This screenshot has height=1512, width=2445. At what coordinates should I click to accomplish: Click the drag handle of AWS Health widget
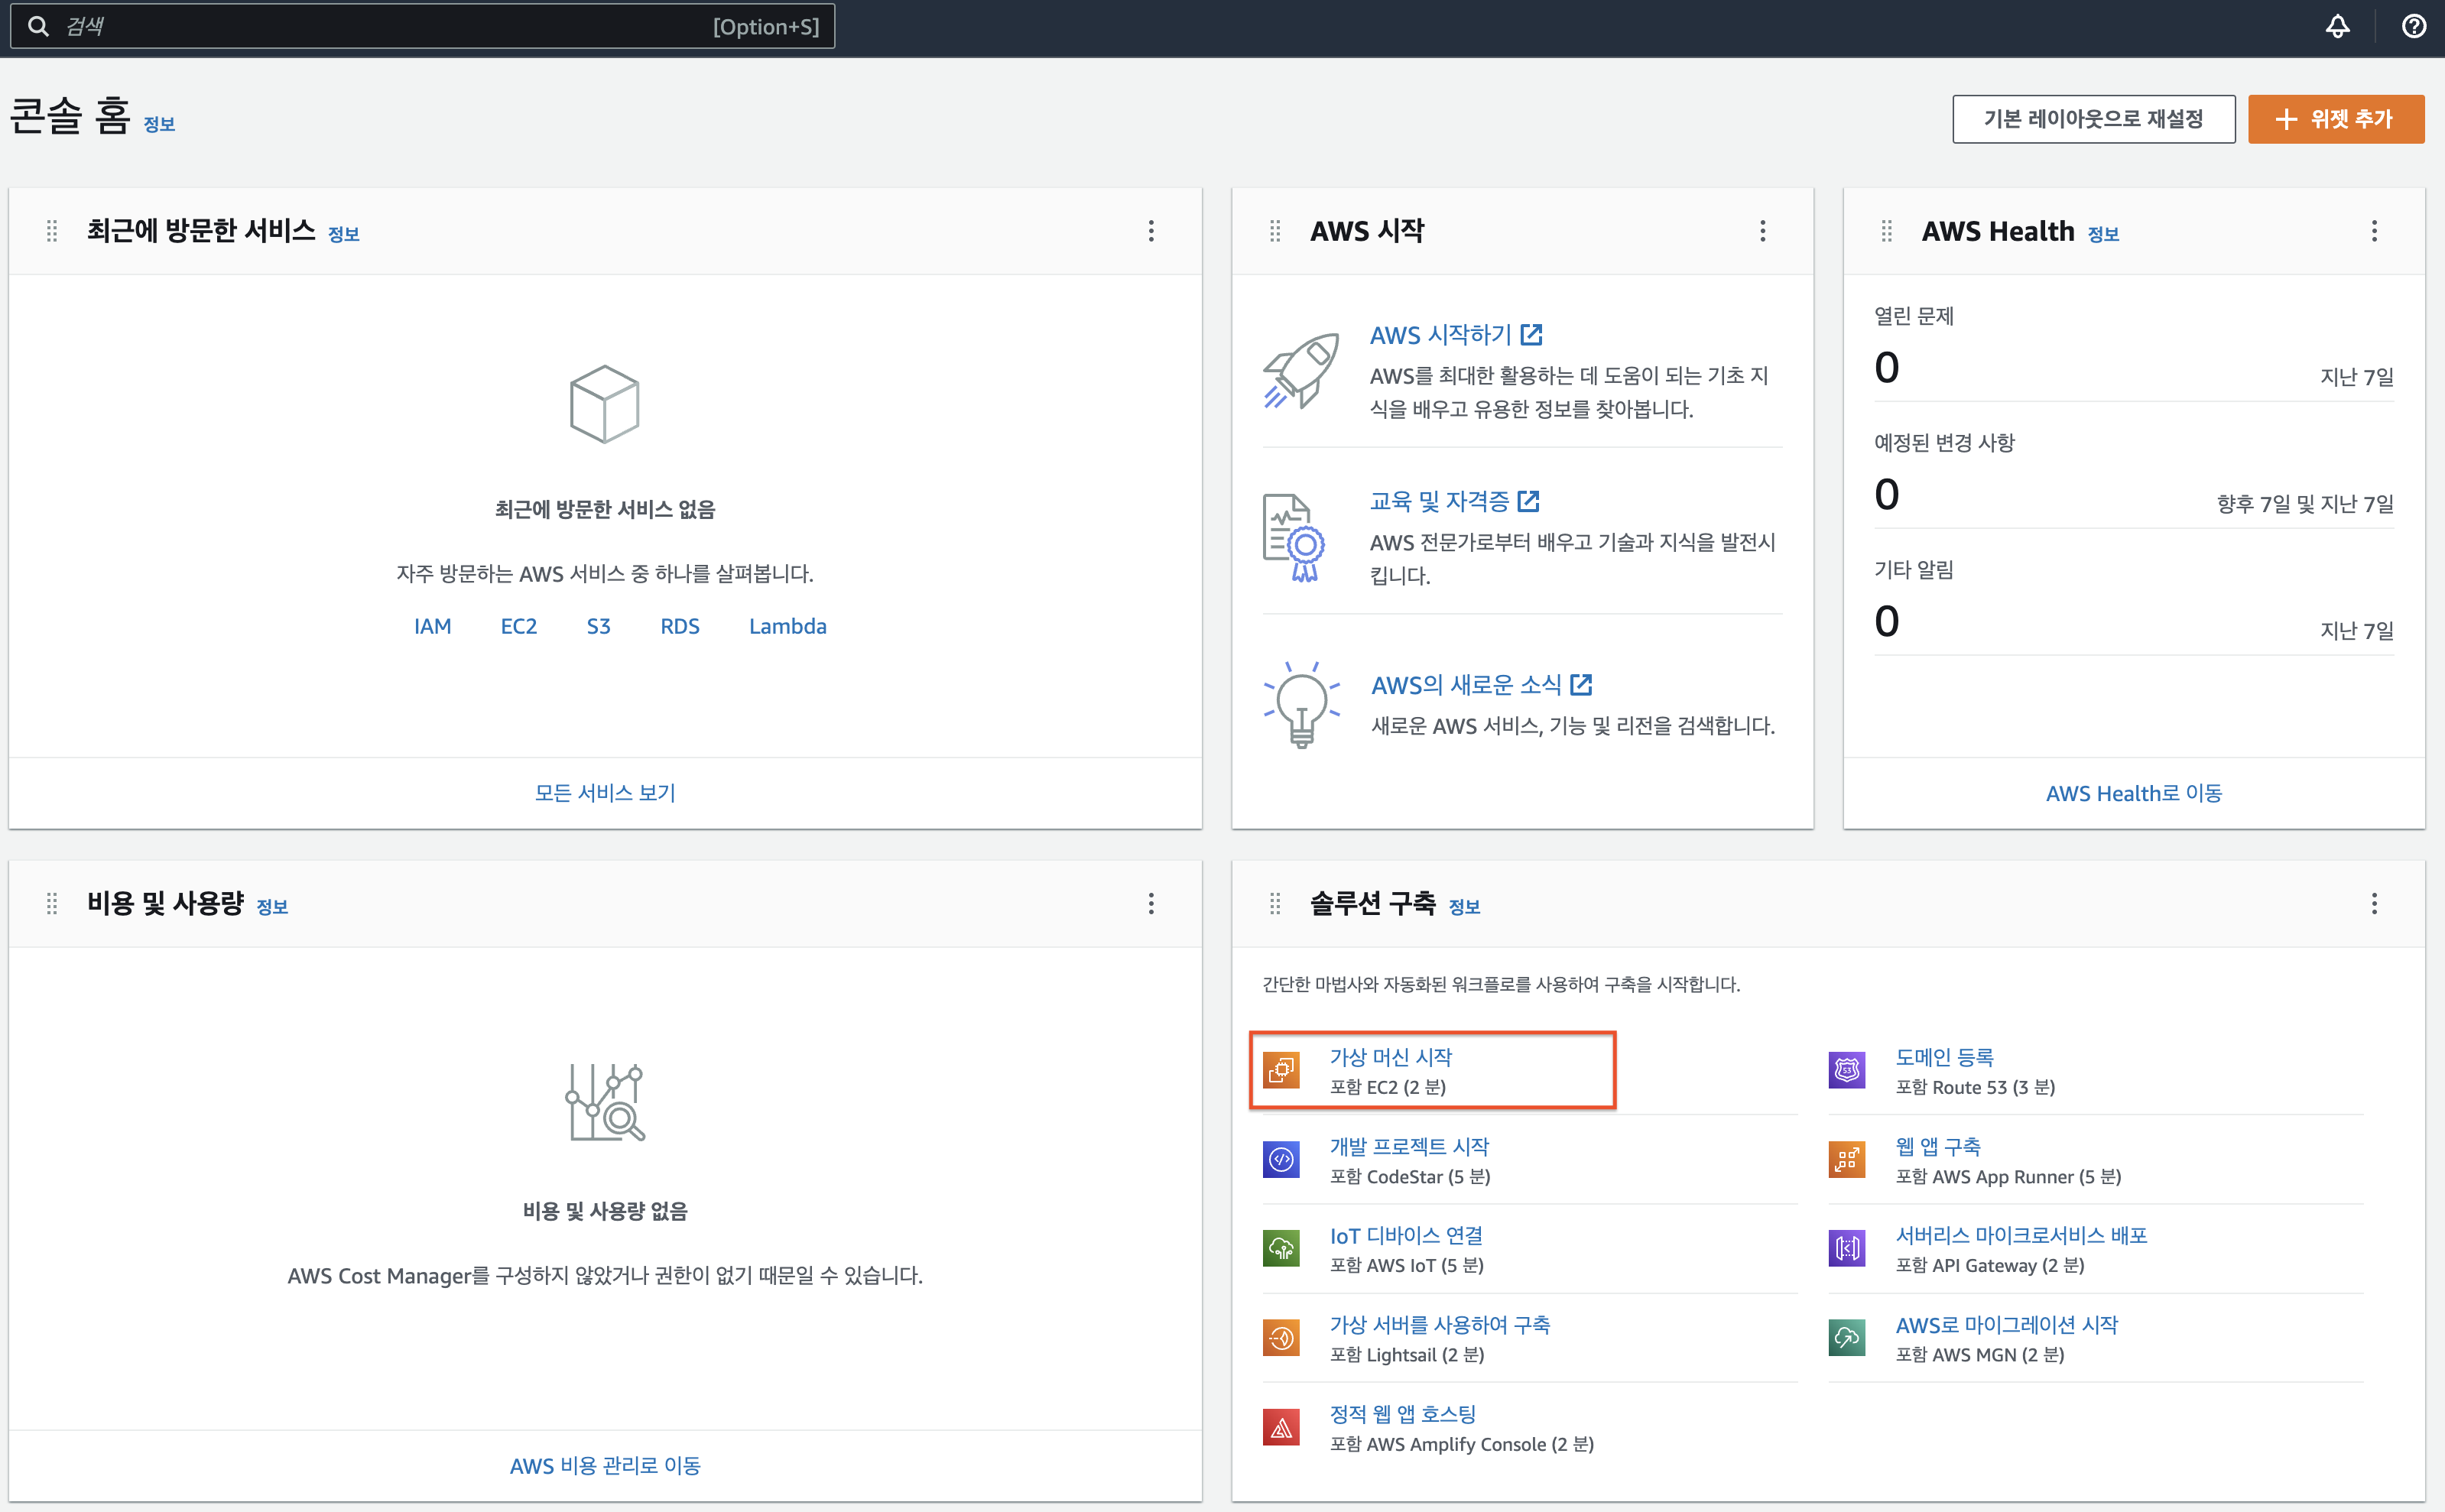coord(1886,232)
